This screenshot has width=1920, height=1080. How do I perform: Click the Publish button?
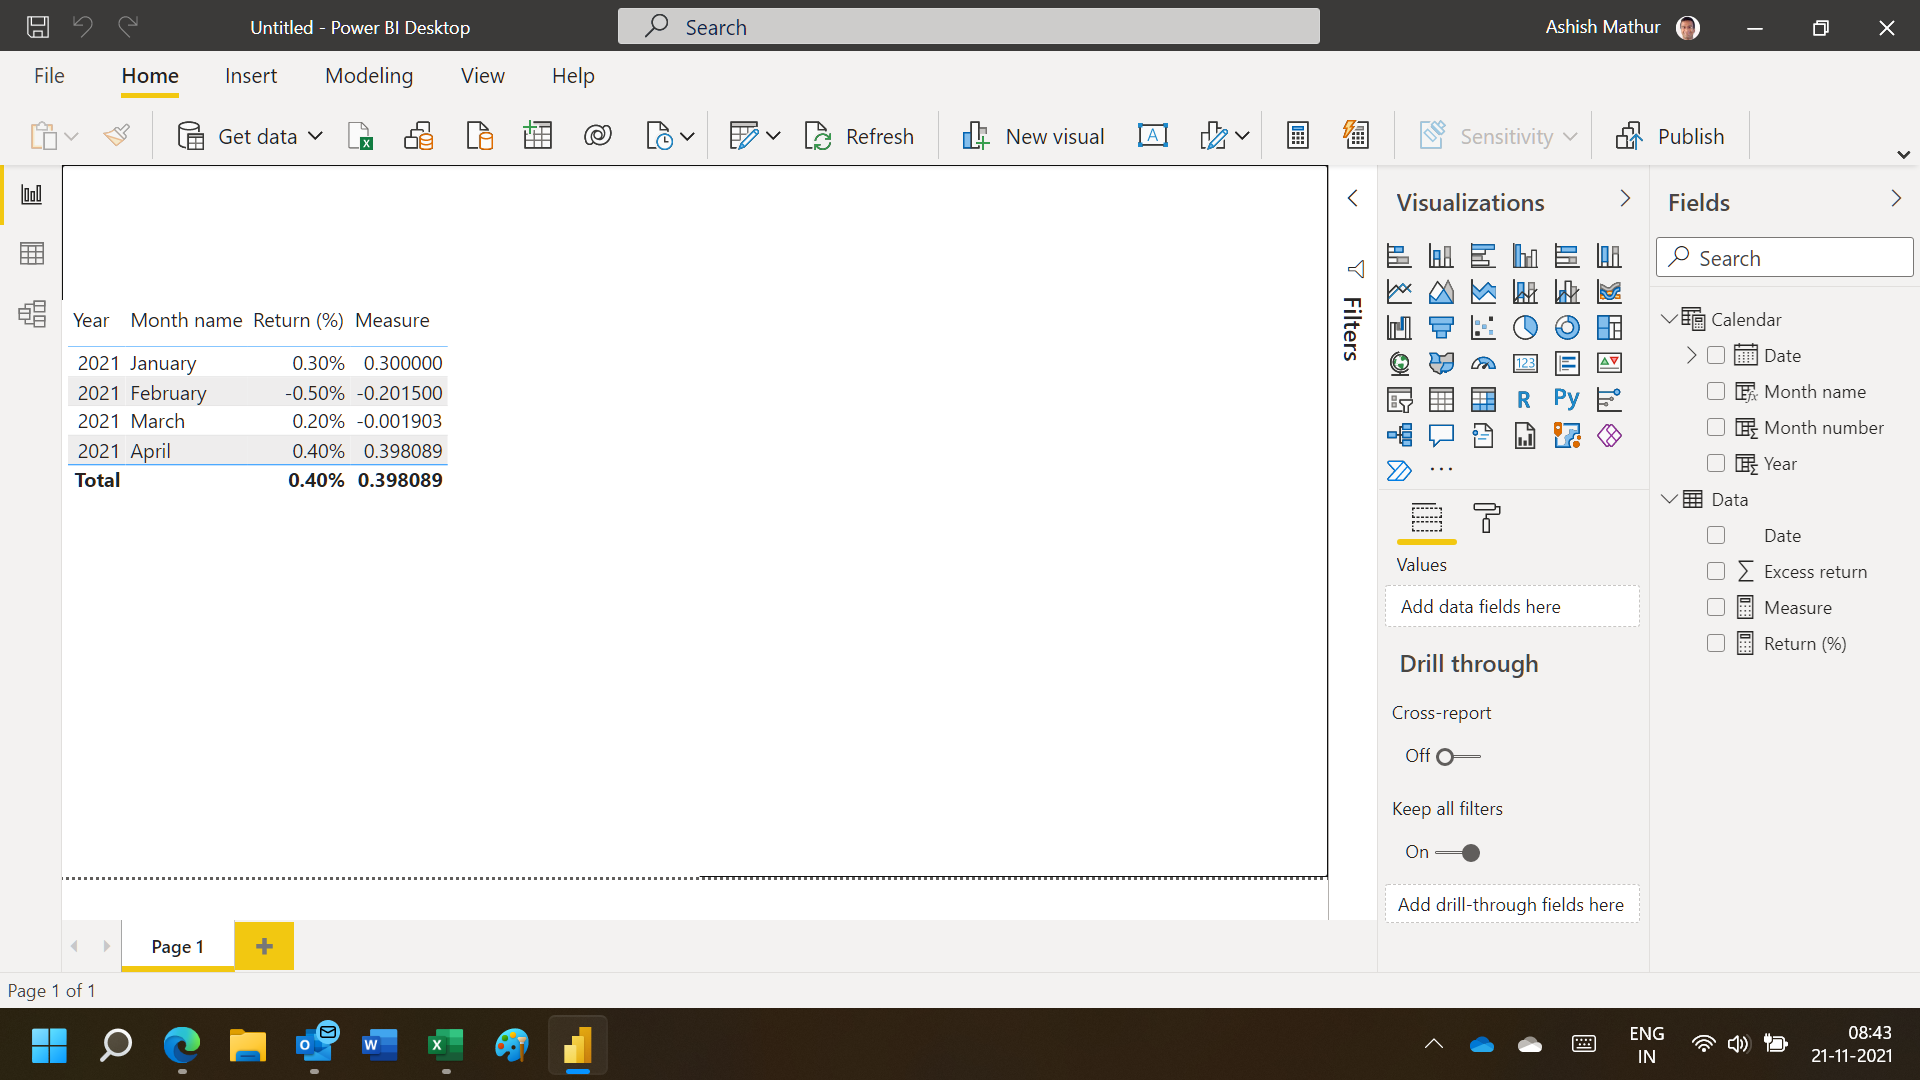pyautogui.click(x=1670, y=136)
